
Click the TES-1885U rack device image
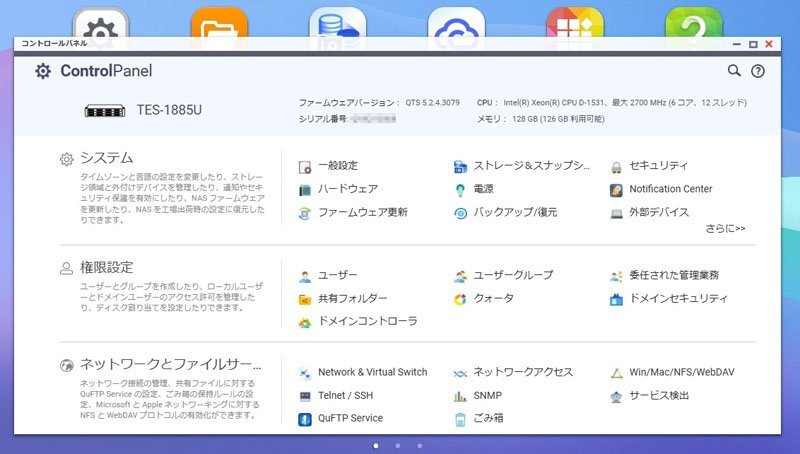coord(105,111)
